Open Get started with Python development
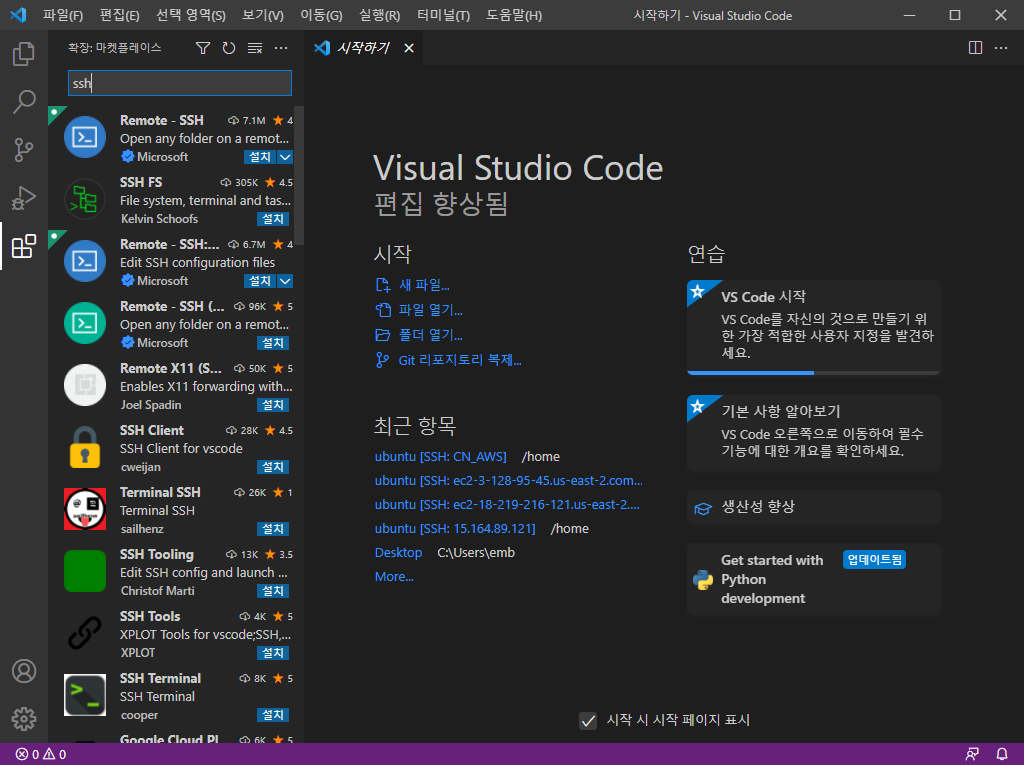This screenshot has height=765, width=1024. [x=814, y=579]
